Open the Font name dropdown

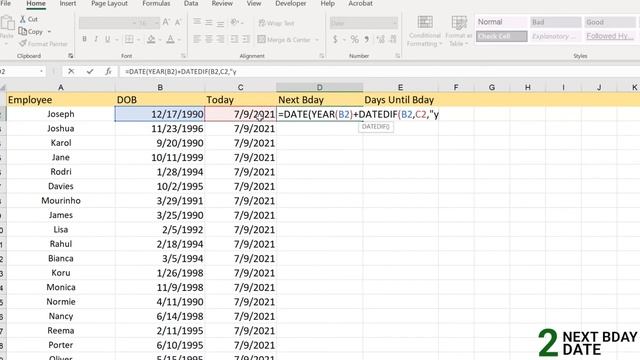(134, 23)
